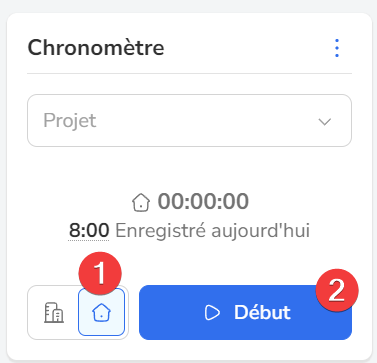Image resolution: width=377 pixels, height=363 pixels.
Task: Select the home remote work location
Action: tap(101, 312)
